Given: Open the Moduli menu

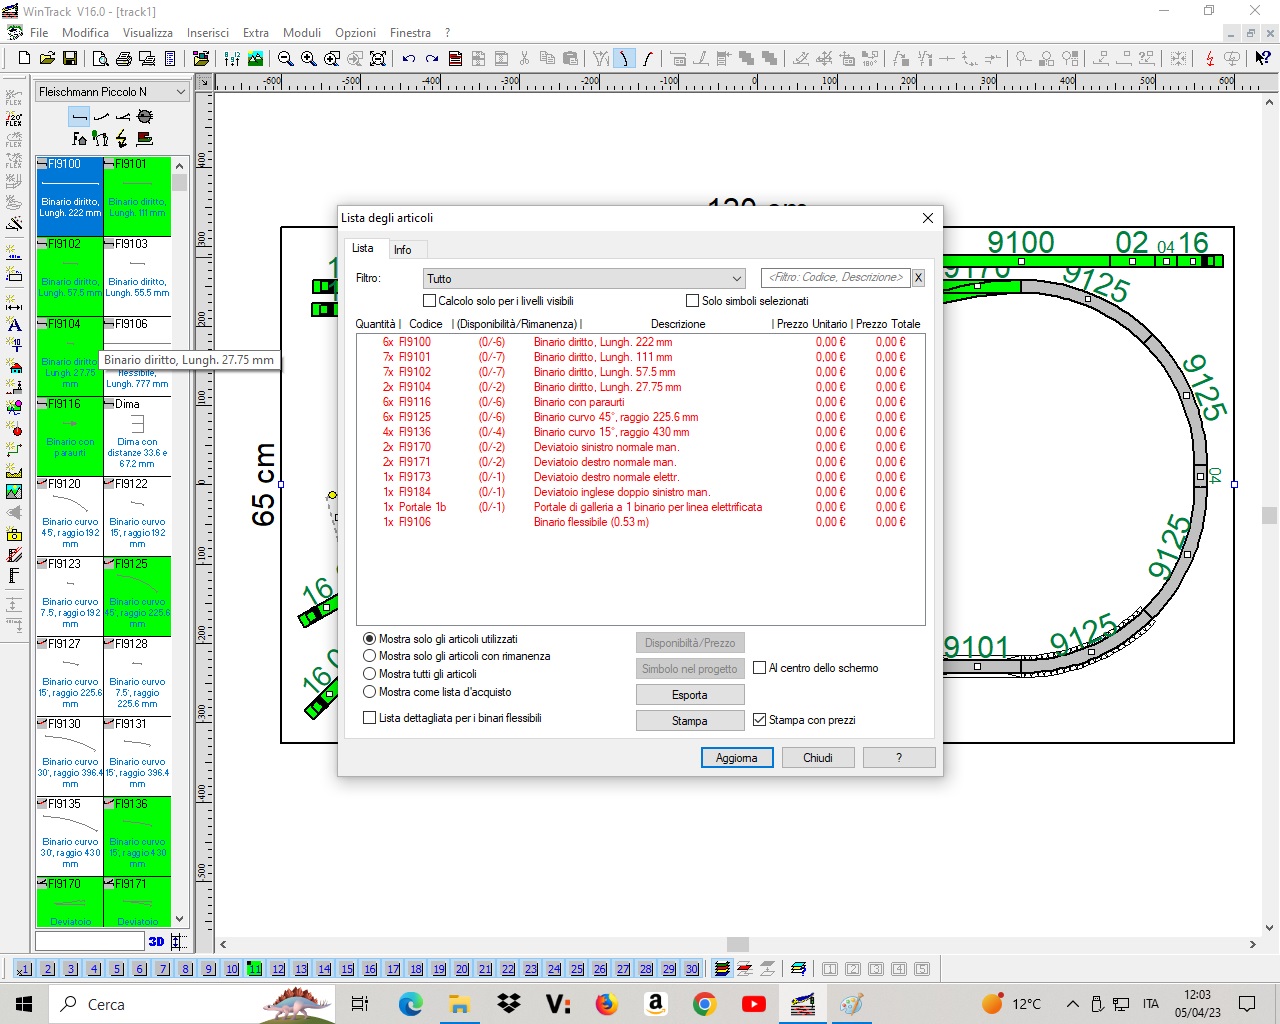Looking at the screenshot, I should point(301,33).
